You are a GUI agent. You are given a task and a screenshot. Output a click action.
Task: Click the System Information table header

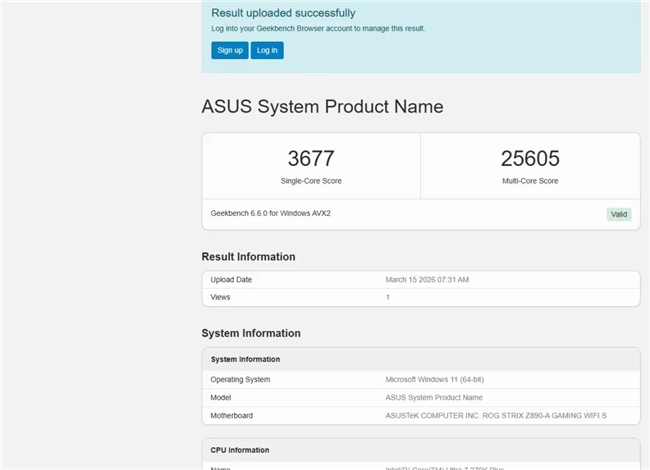pos(245,359)
